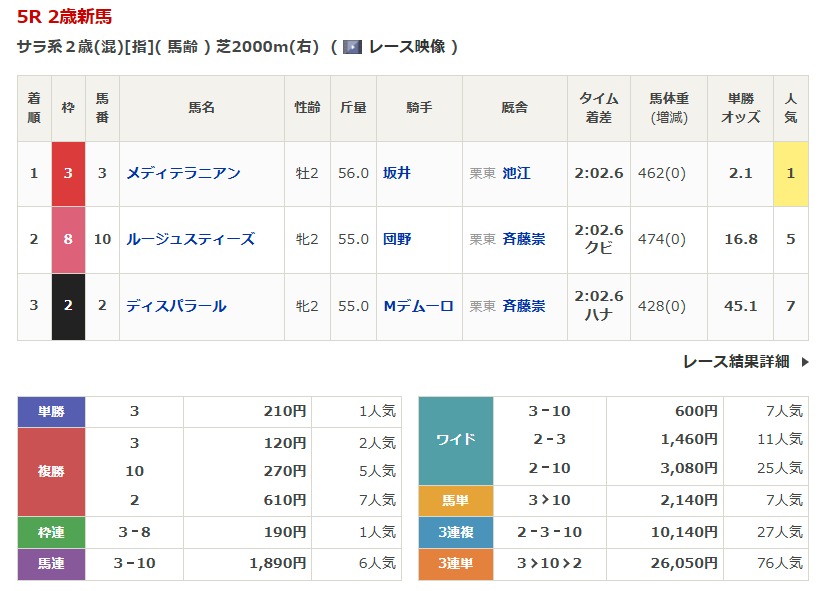827x591 pixels.
Task: Click the race video play icon
Action: (x=352, y=47)
